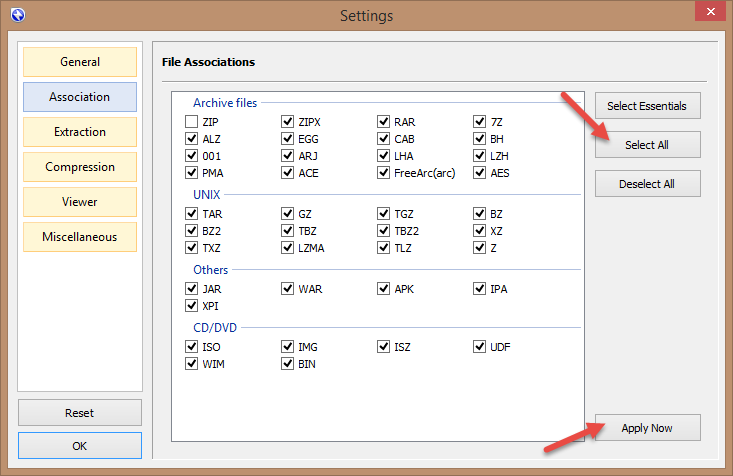Go to the Compression settings tab
The image size is (733, 476).
point(80,167)
